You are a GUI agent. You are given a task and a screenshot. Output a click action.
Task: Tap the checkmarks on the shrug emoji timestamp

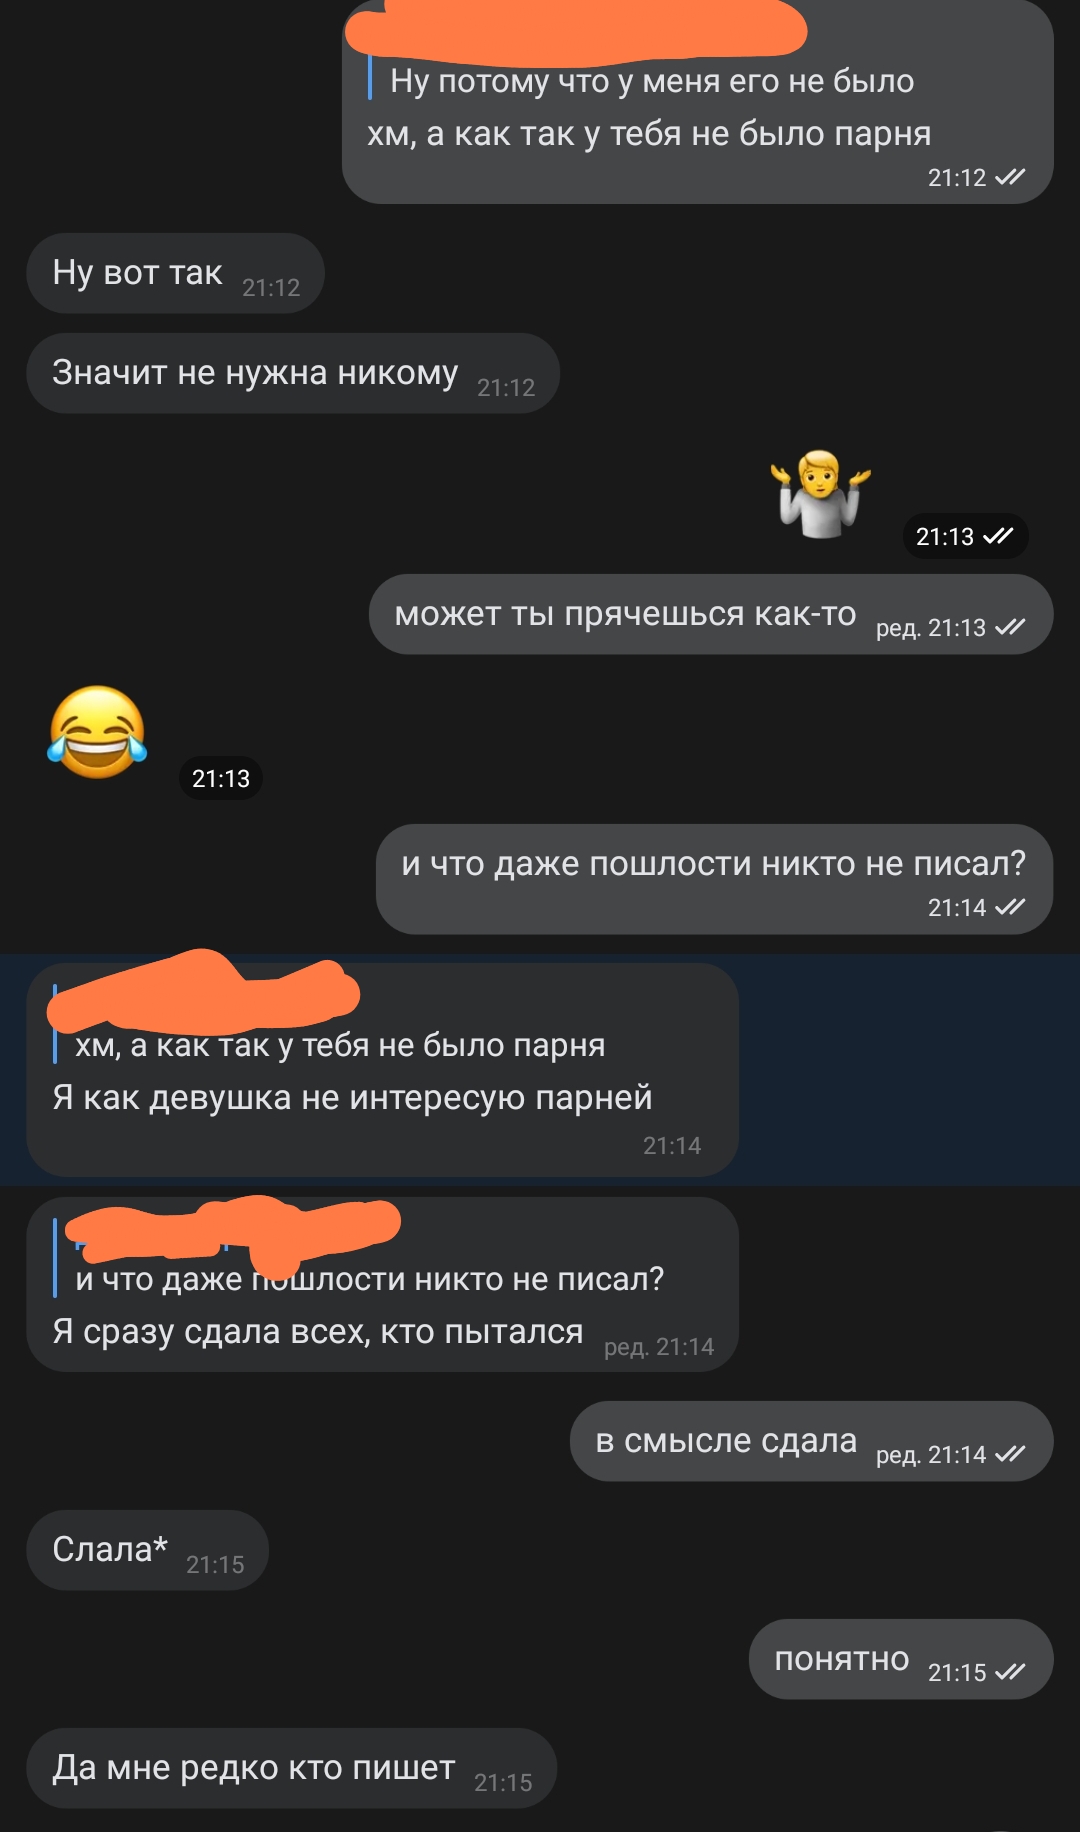[998, 536]
